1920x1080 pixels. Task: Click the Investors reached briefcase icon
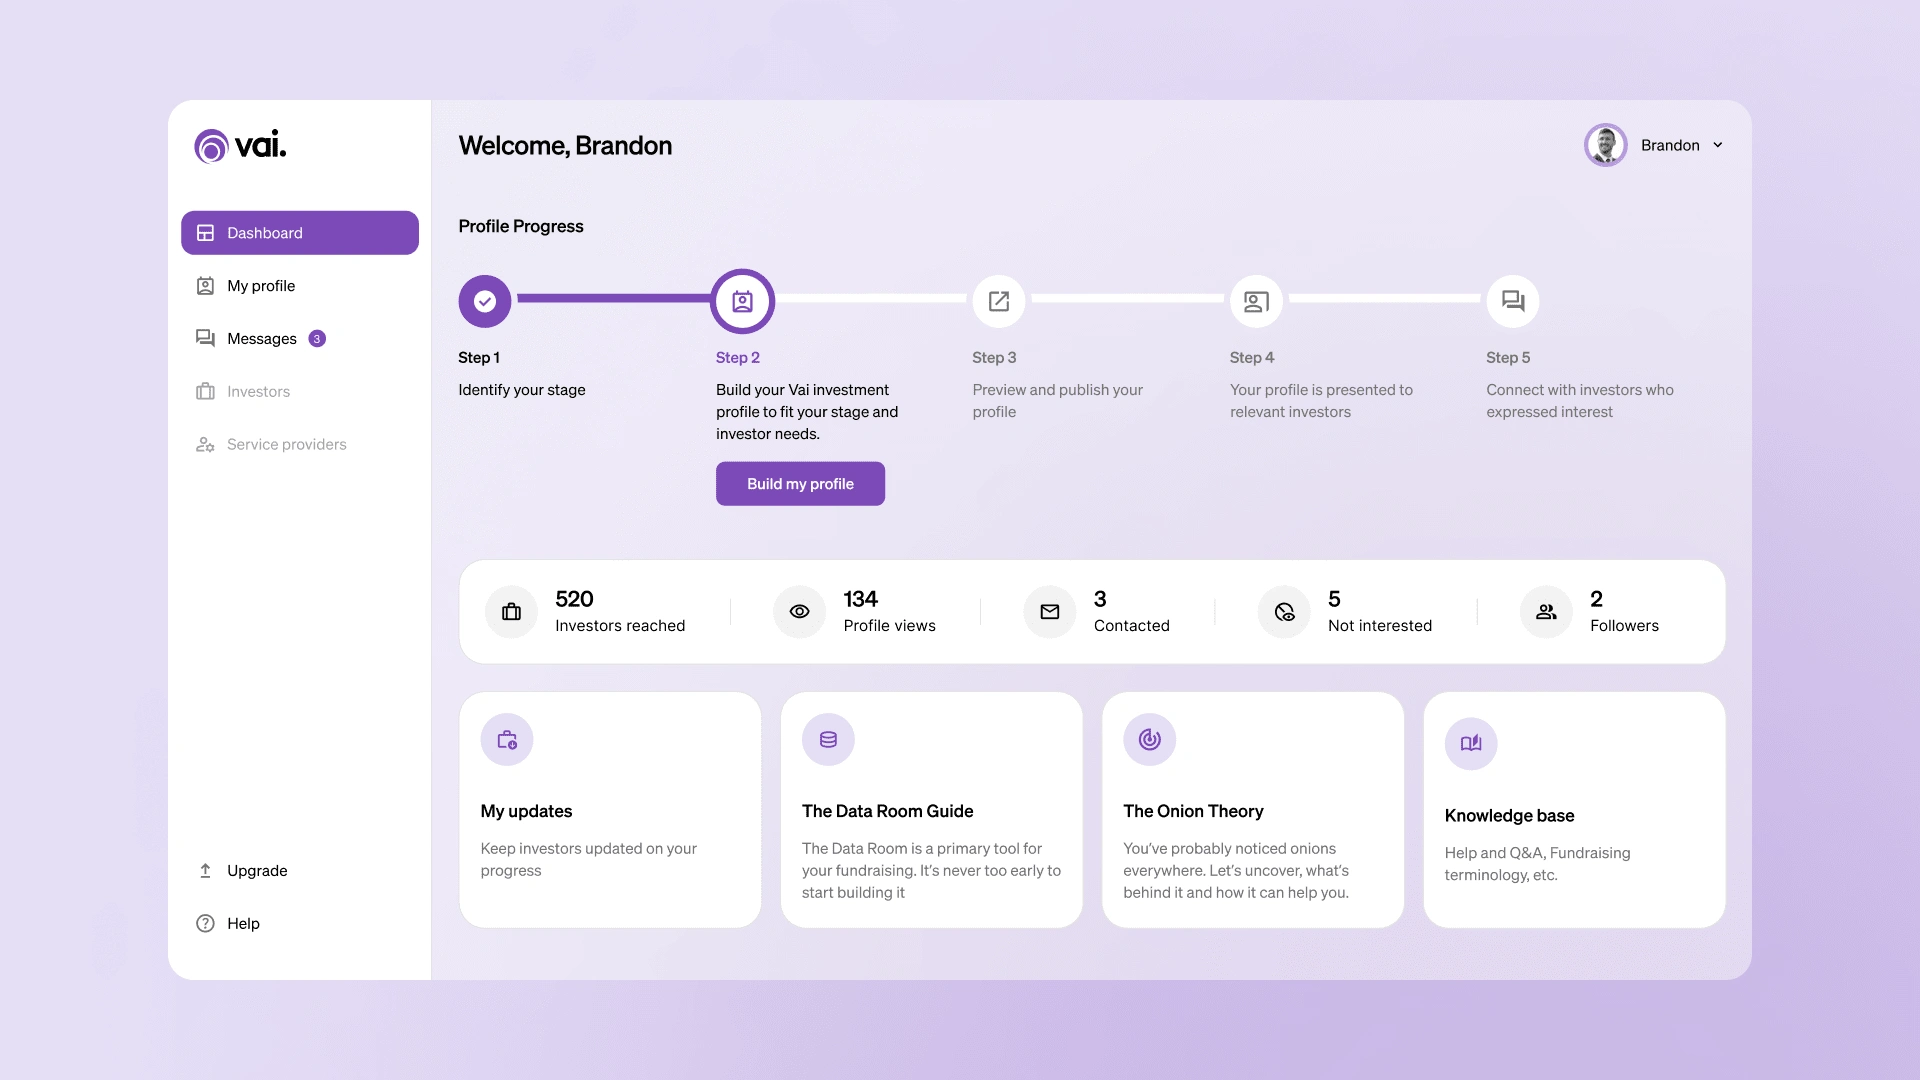pyautogui.click(x=511, y=611)
